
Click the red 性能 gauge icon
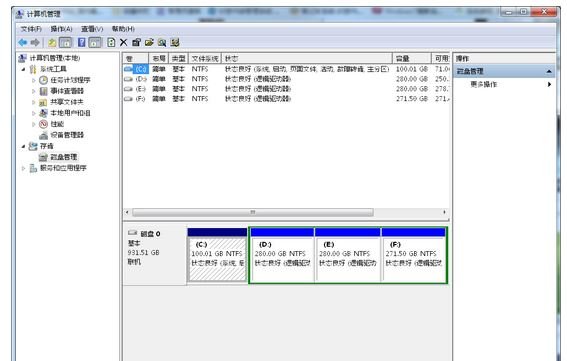click(43, 124)
